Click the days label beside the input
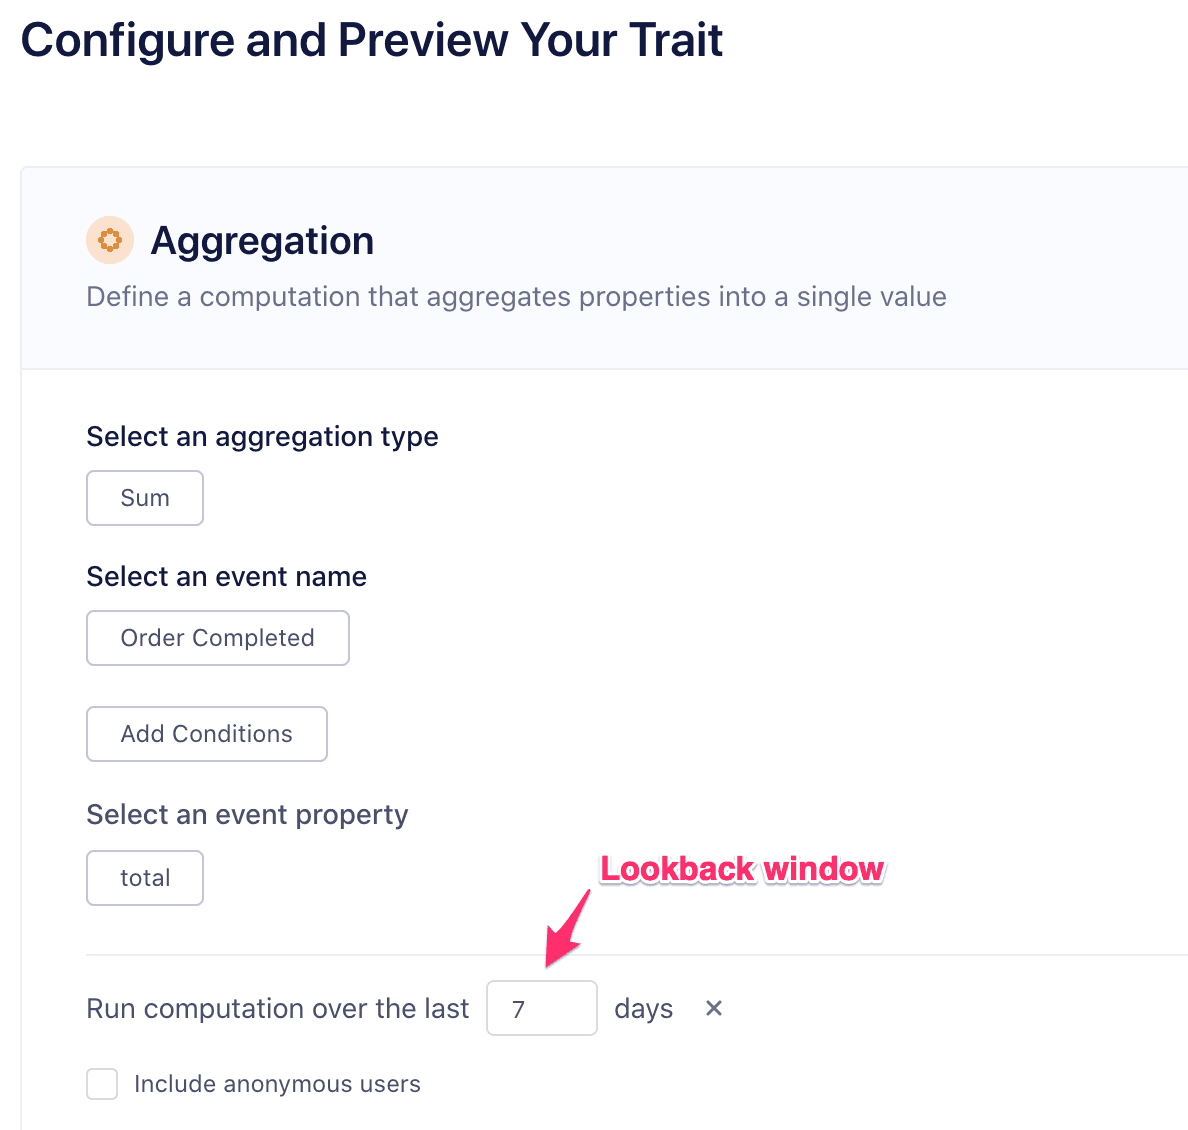 (x=643, y=1008)
